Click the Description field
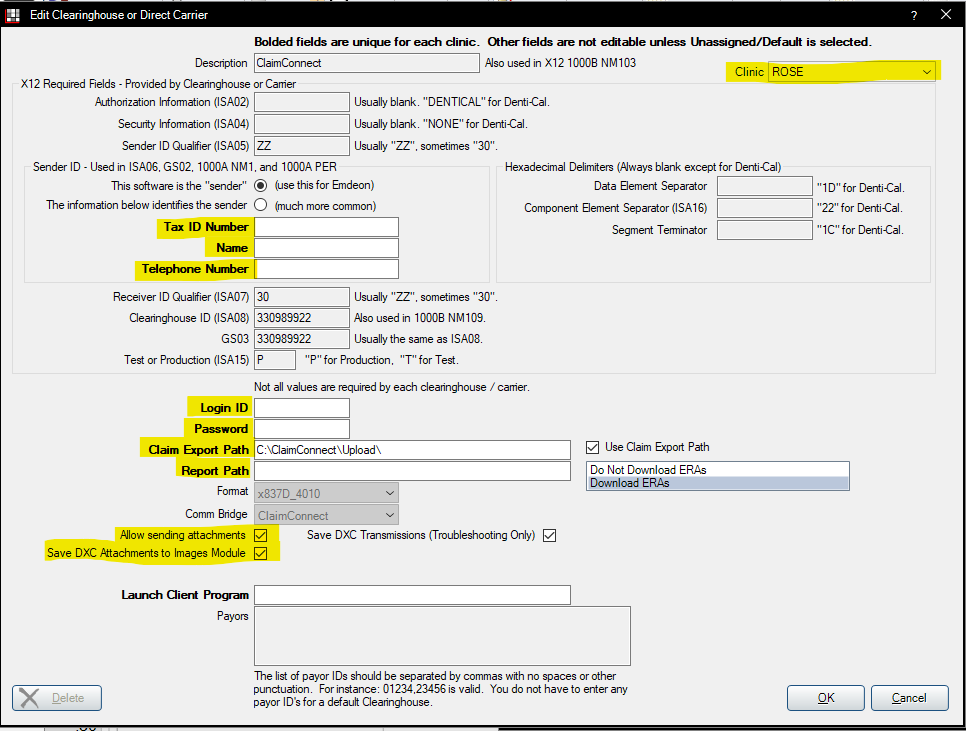The width and height of the screenshot is (966, 731). [367, 63]
